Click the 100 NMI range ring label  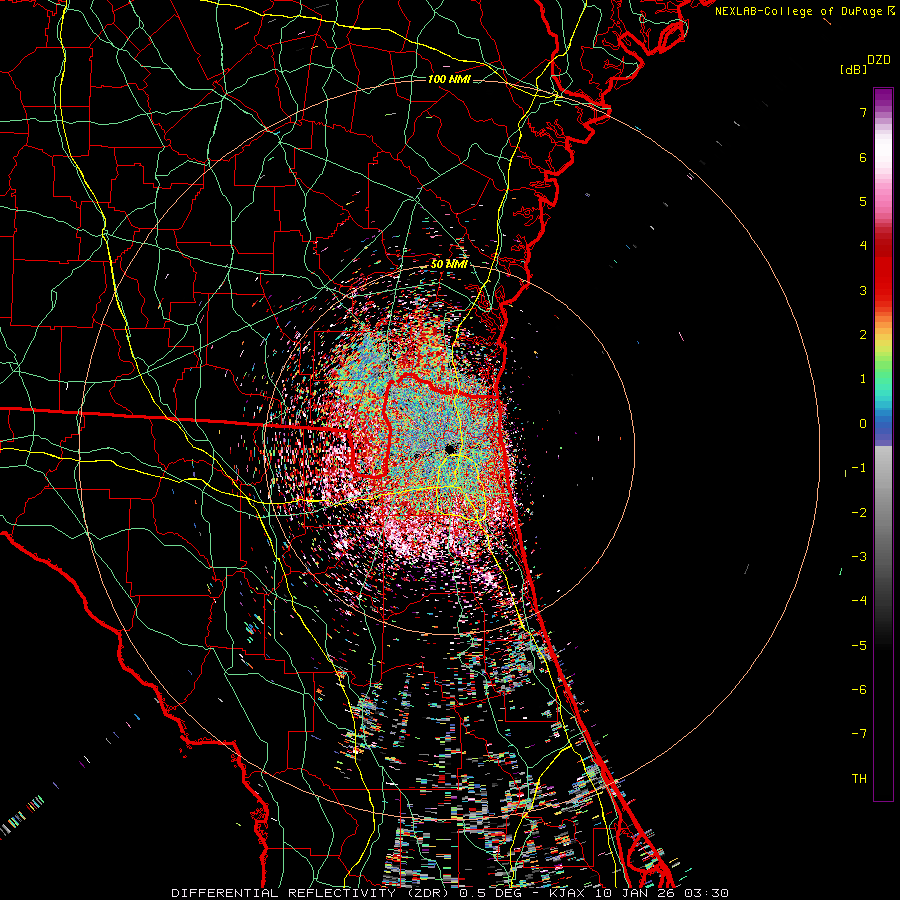coord(449,79)
